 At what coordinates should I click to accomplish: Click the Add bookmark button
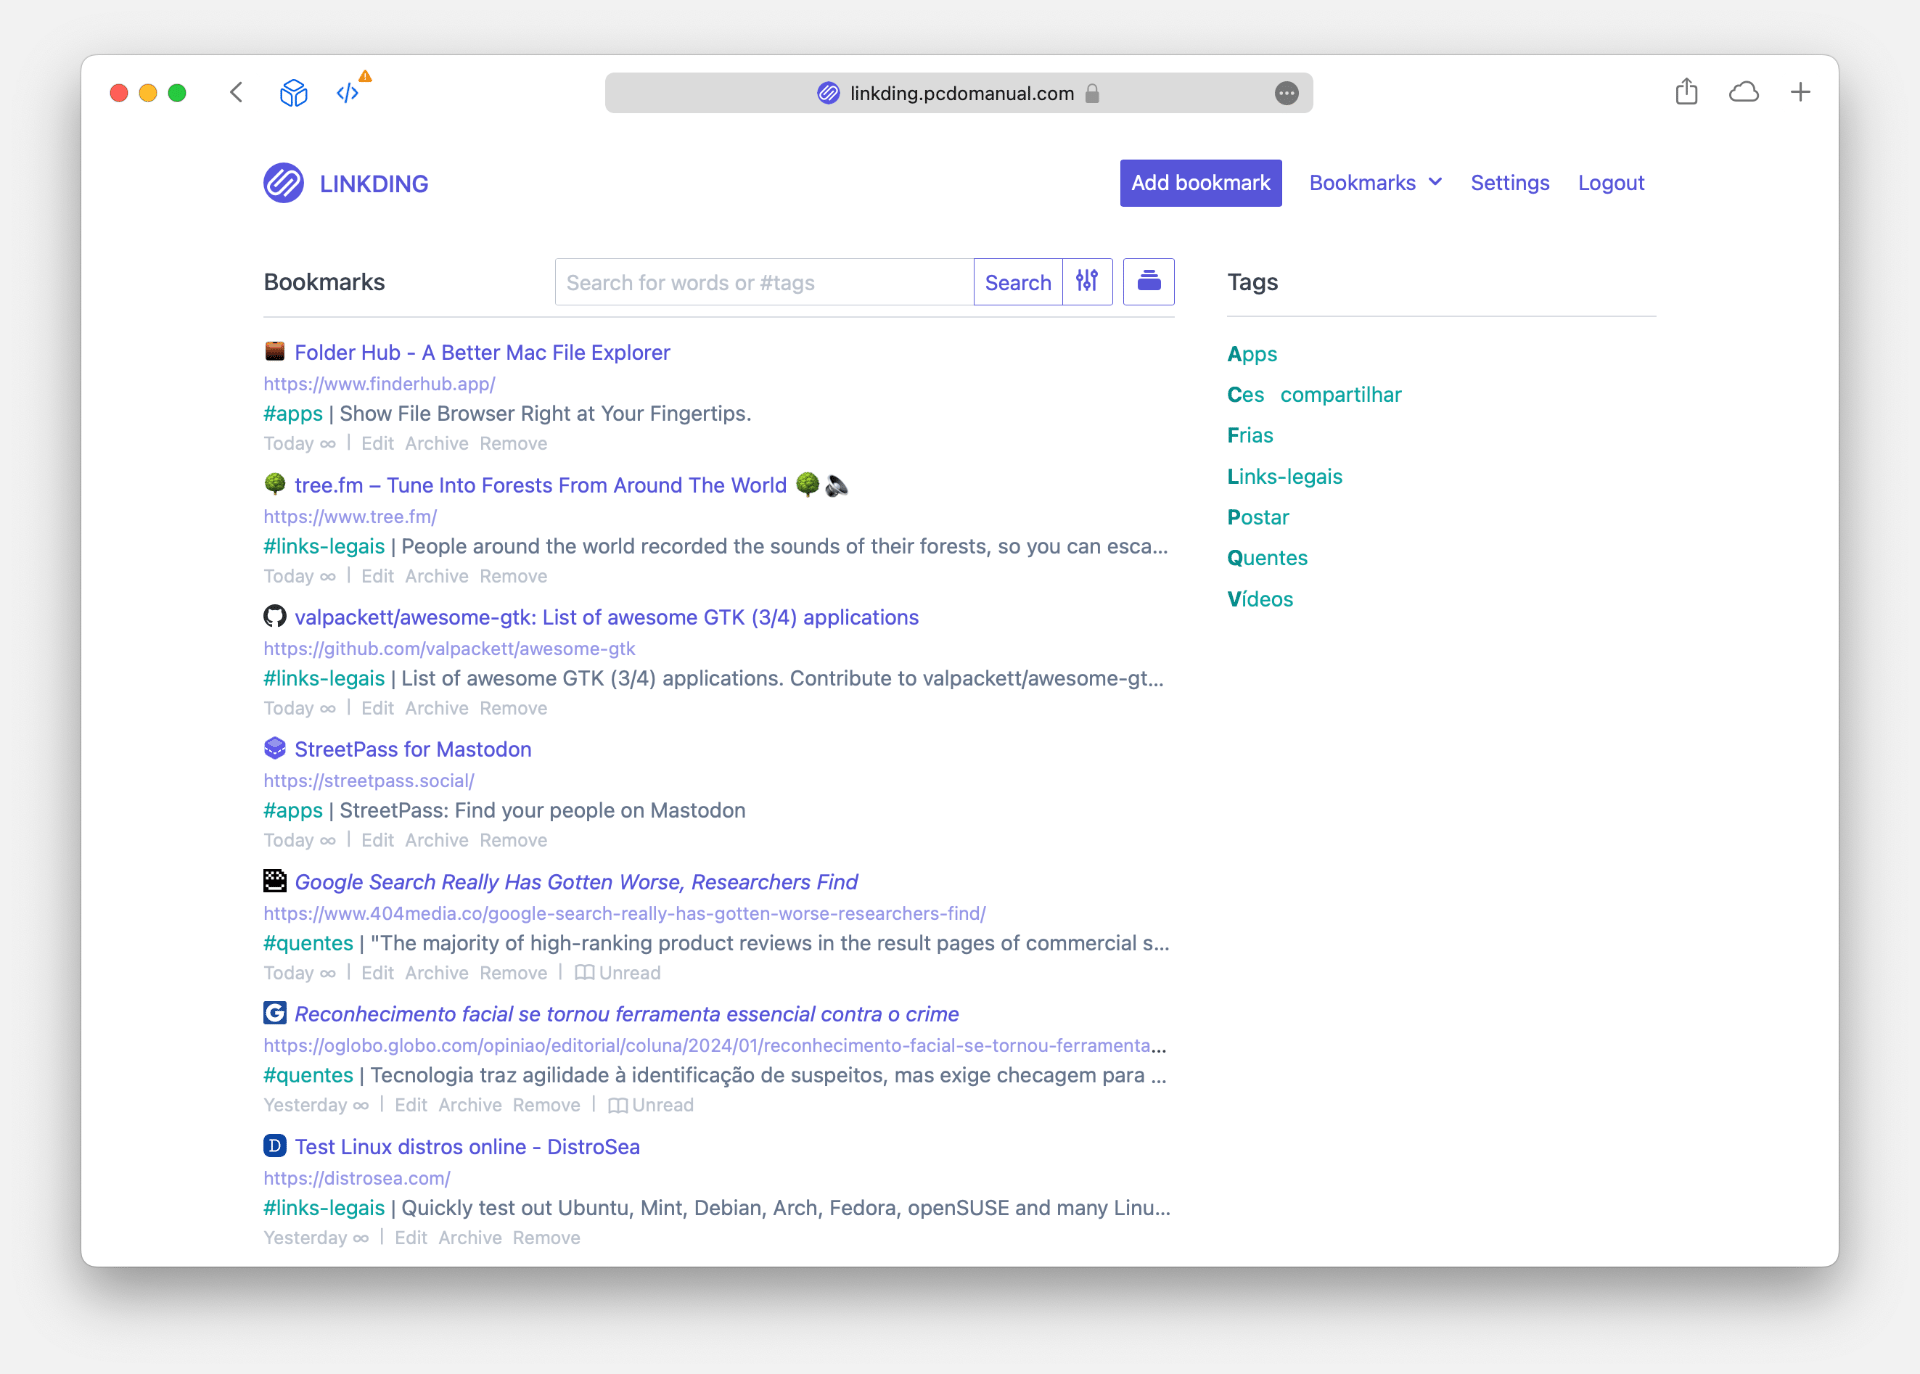(x=1200, y=183)
